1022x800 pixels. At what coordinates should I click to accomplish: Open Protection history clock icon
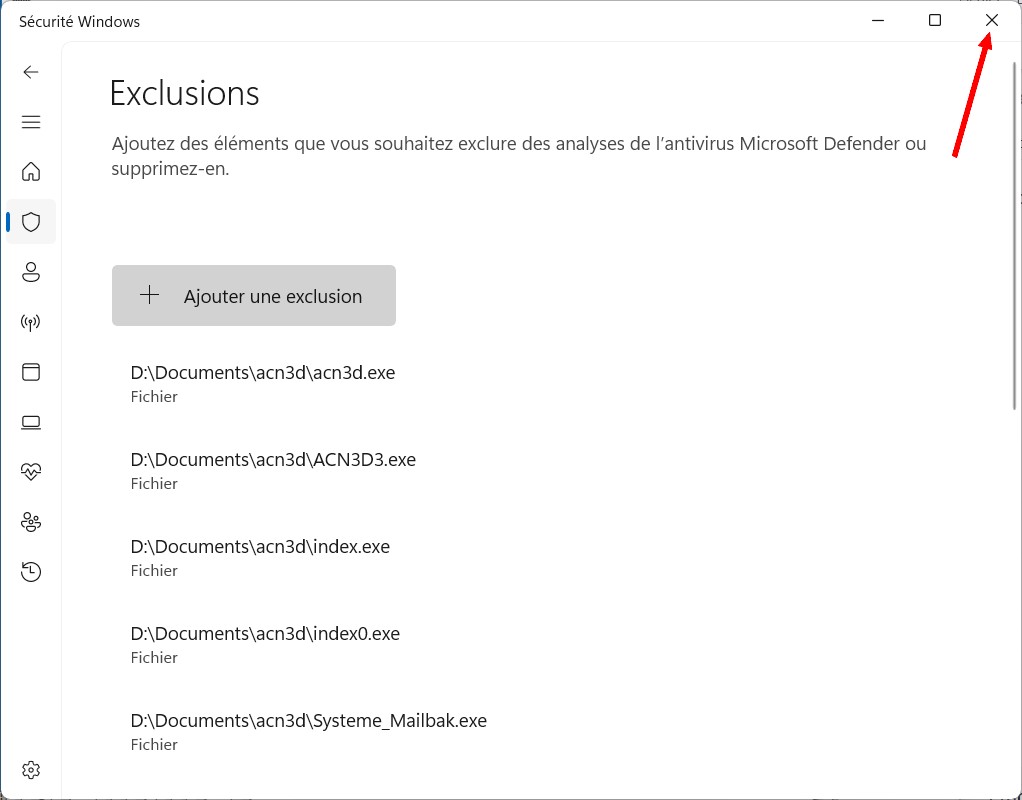(31, 572)
